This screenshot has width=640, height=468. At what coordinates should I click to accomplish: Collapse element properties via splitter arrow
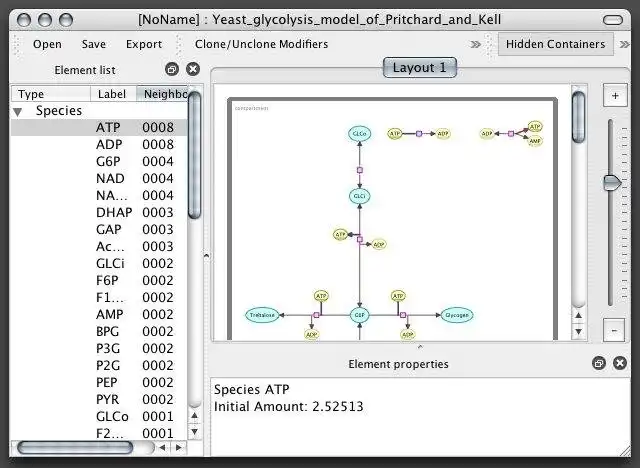420,347
